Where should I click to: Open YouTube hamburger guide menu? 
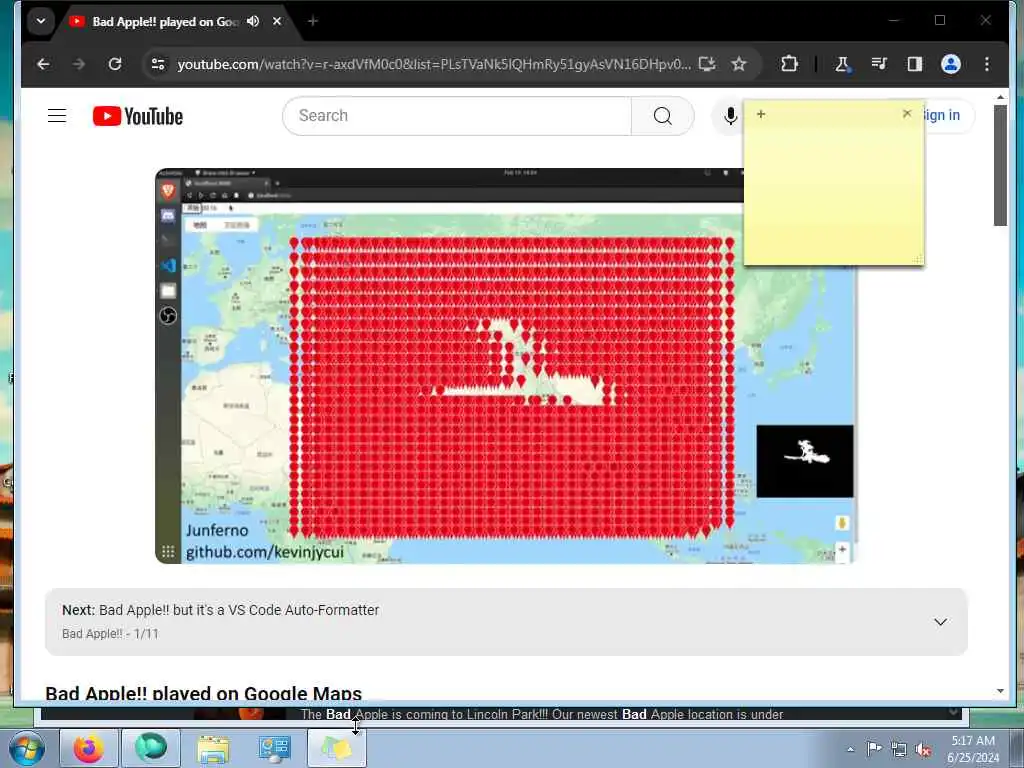tap(57, 116)
